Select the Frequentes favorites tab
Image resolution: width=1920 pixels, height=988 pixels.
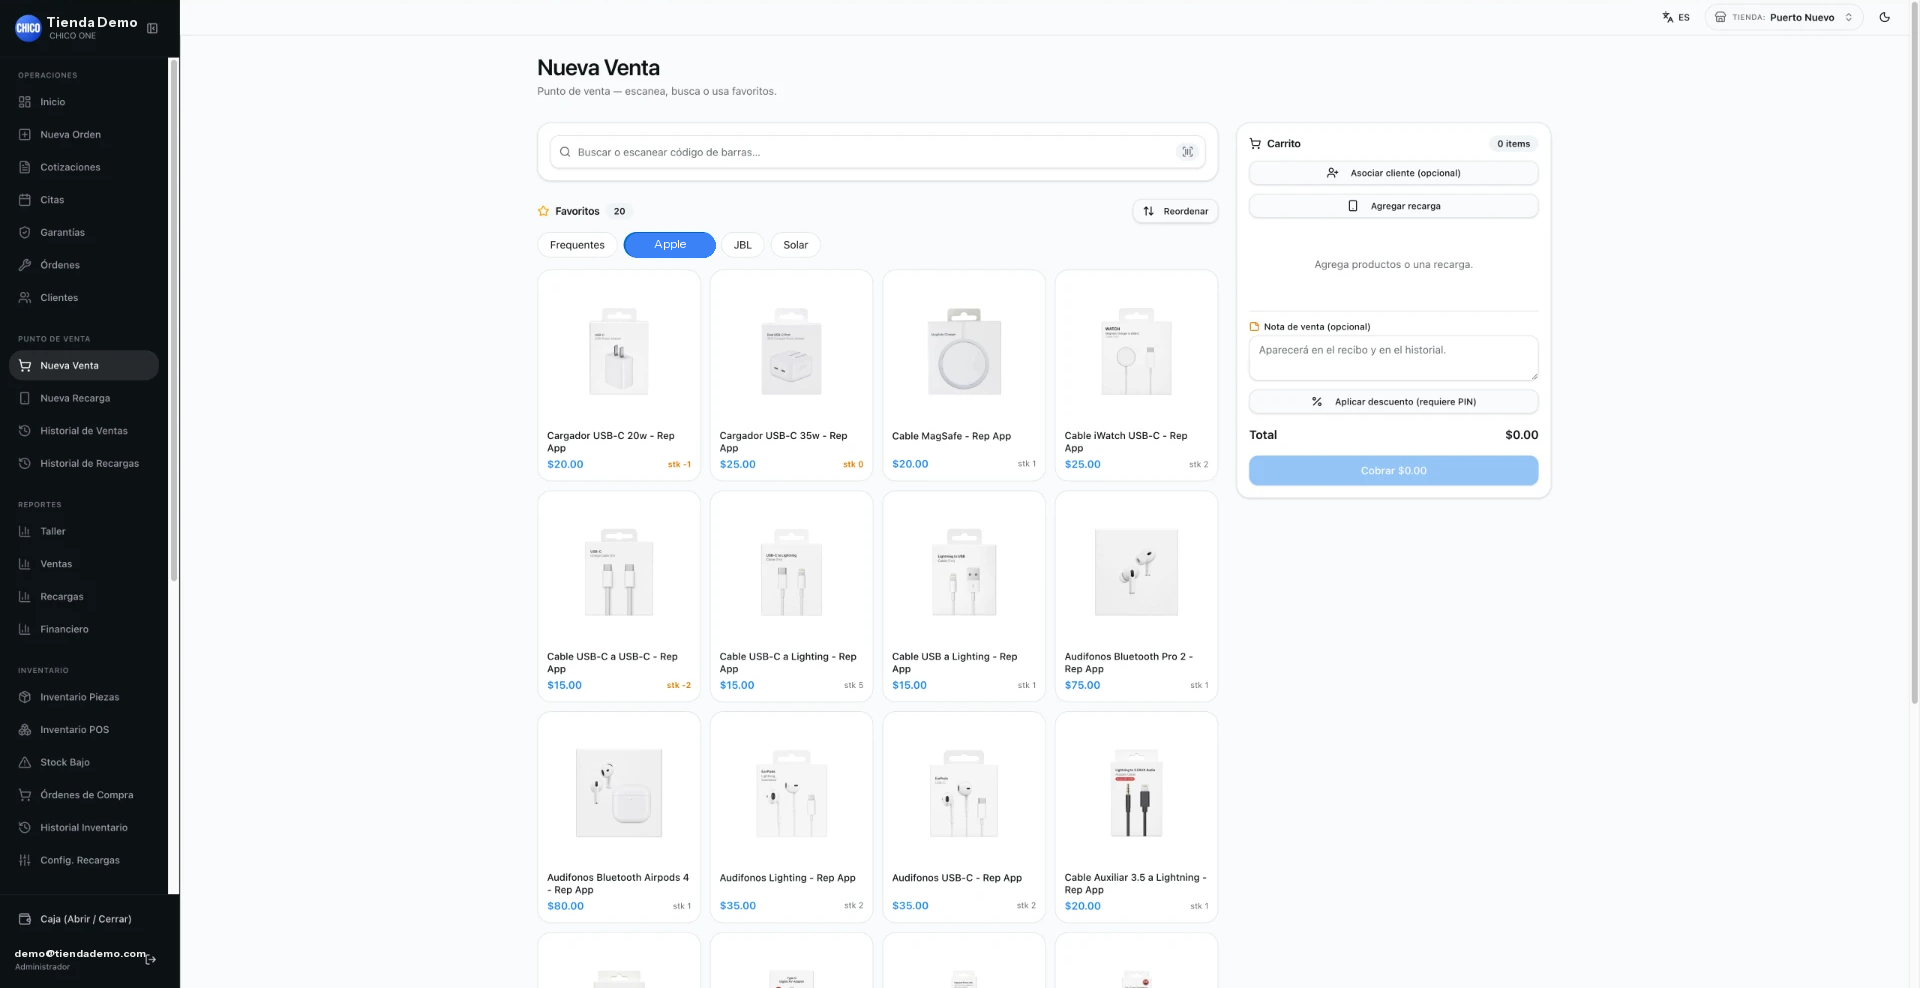coord(577,245)
